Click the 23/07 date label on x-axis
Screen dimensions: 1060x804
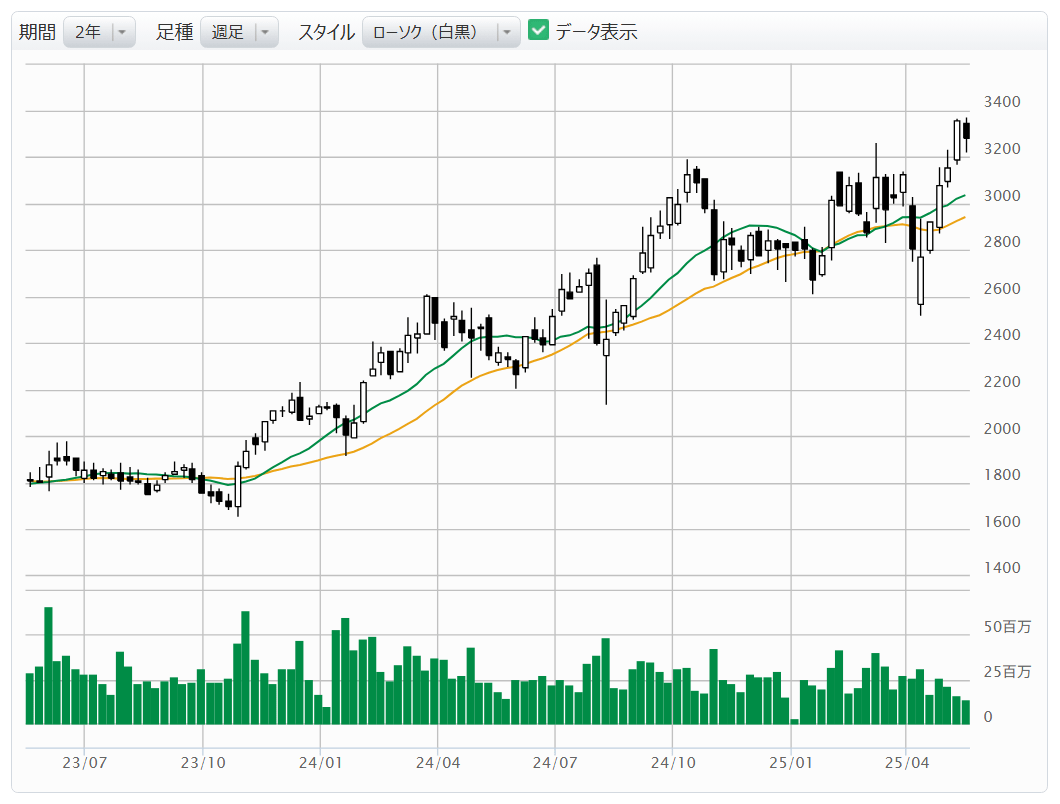click(84, 763)
